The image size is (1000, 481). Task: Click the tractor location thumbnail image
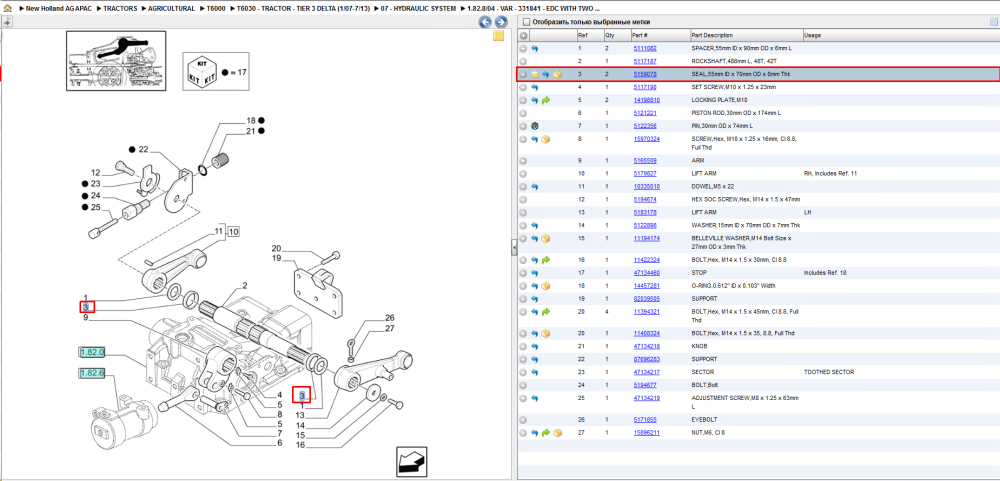click(116, 59)
